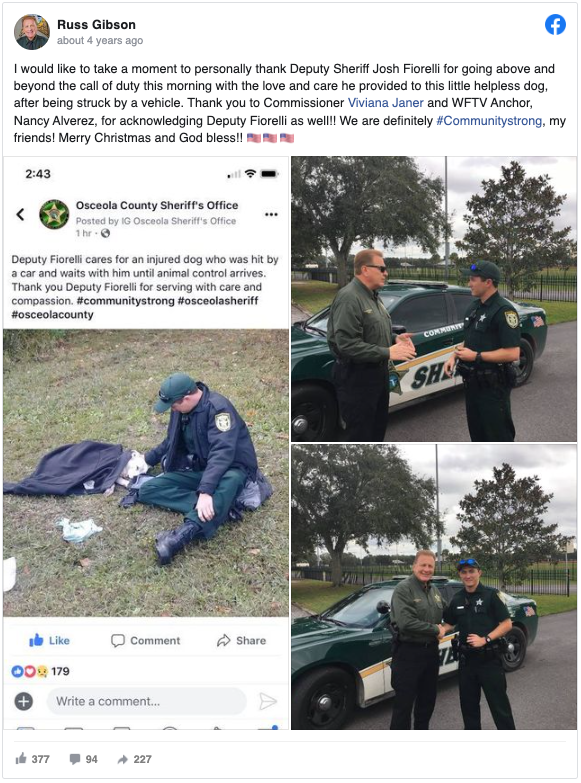Click the Facebook logo icon

coord(555,24)
